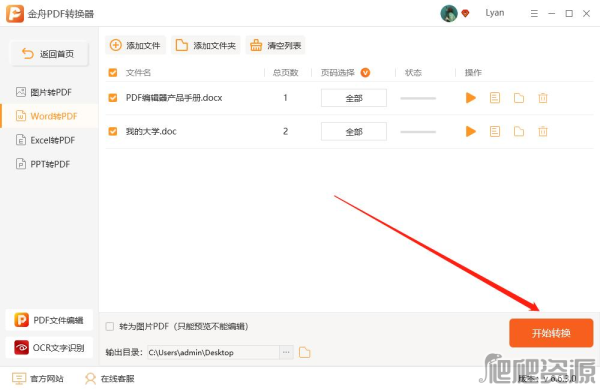The image size is (600, 390).
Task: Toggle the select-all checkbox next to 文件名
Action: click(112, 73)
